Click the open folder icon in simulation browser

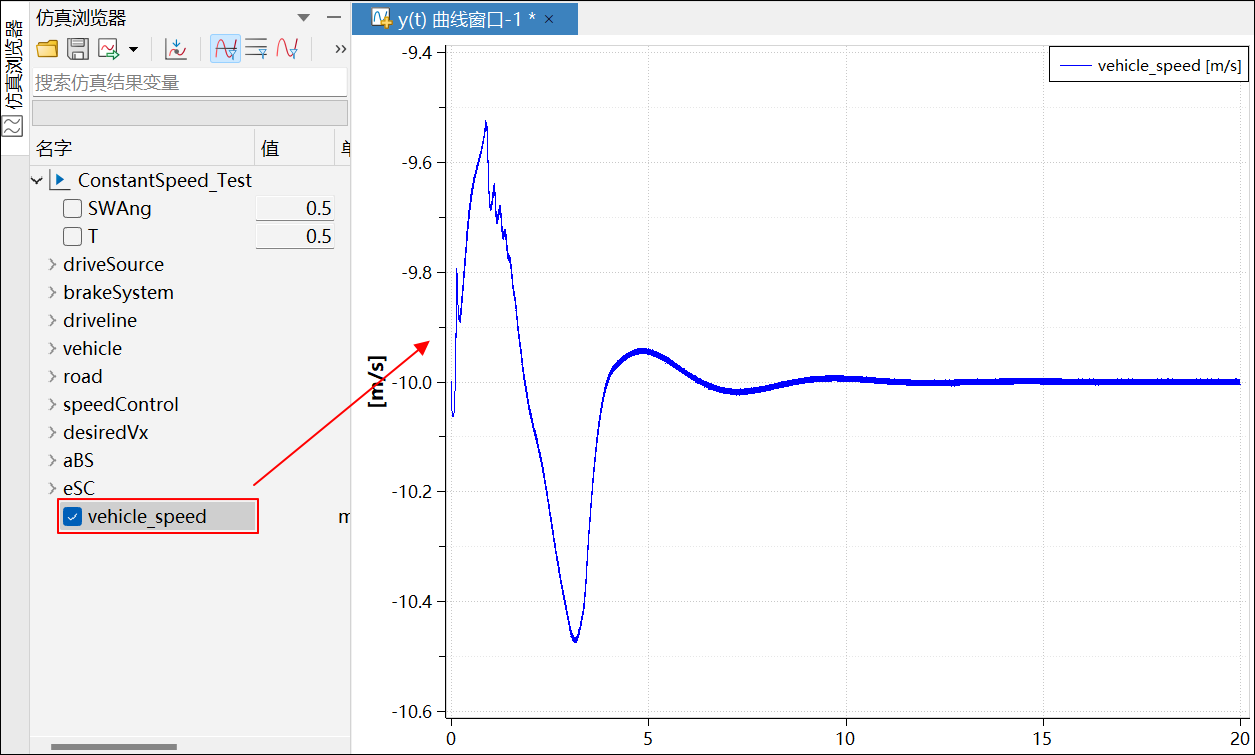click(x=47, y=49)
